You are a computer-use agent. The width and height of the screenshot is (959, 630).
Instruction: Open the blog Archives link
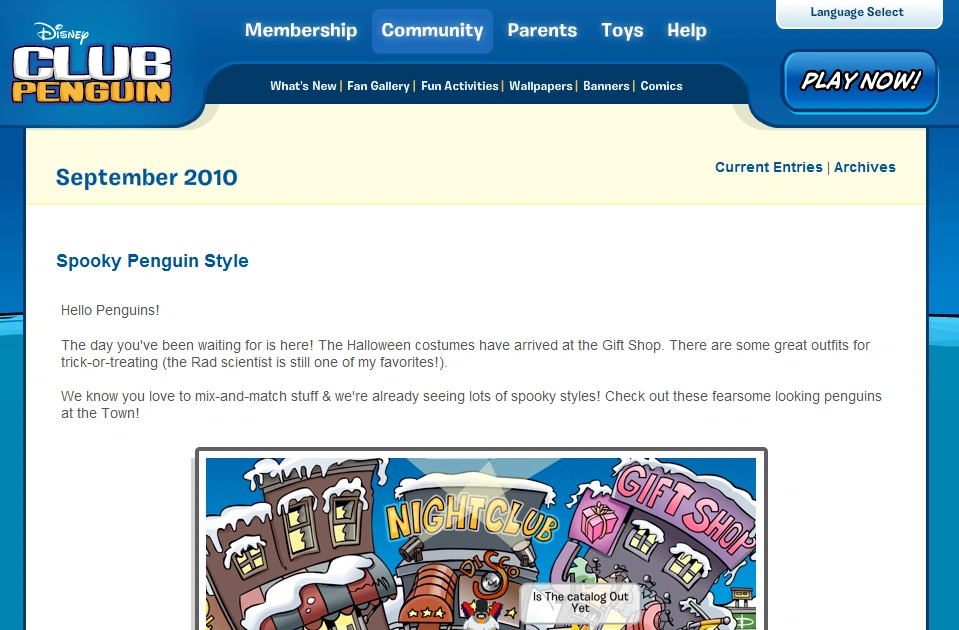(864, 167)
